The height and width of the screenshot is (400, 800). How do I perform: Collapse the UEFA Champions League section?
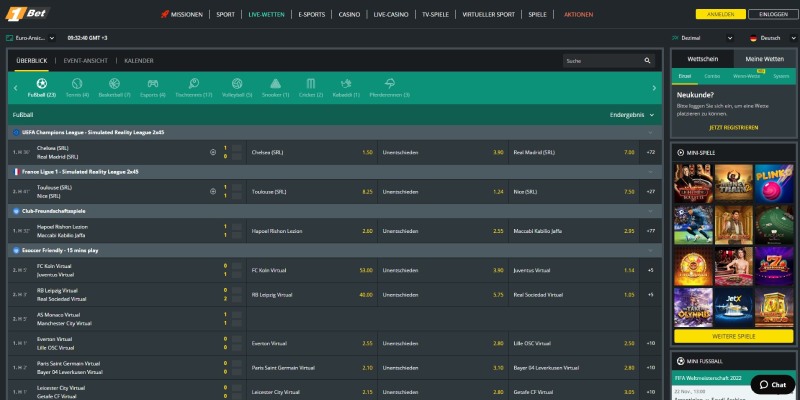click(x=650, y=133)
